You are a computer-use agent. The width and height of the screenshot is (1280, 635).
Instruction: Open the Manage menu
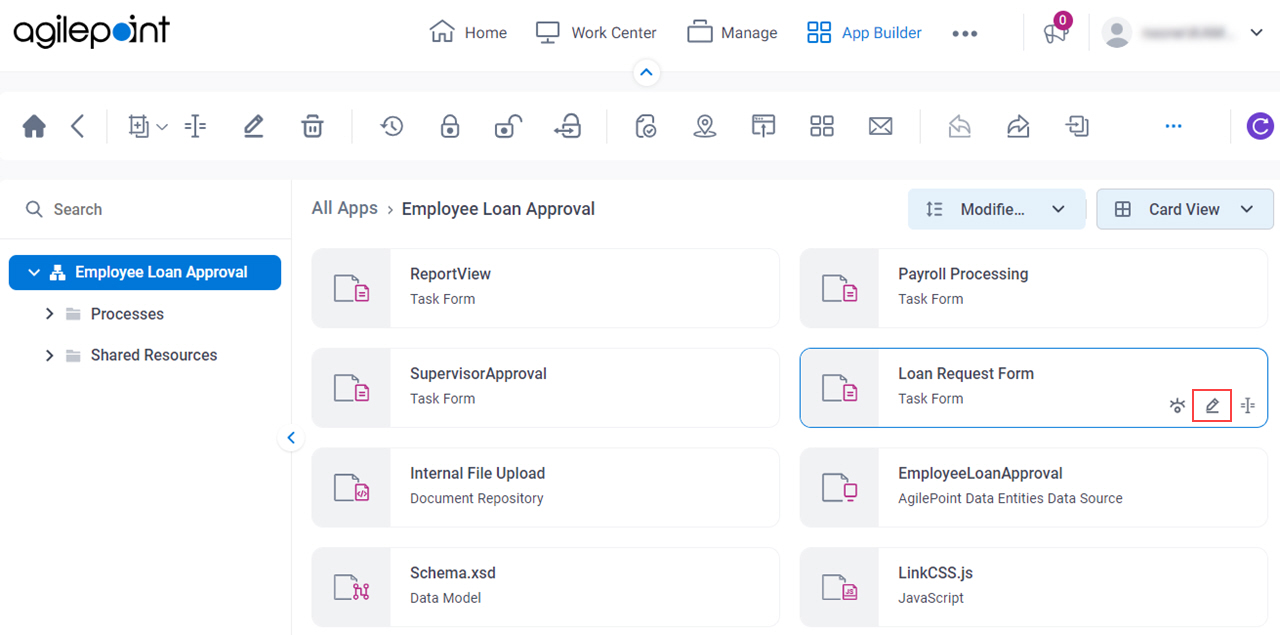point(732,33)
